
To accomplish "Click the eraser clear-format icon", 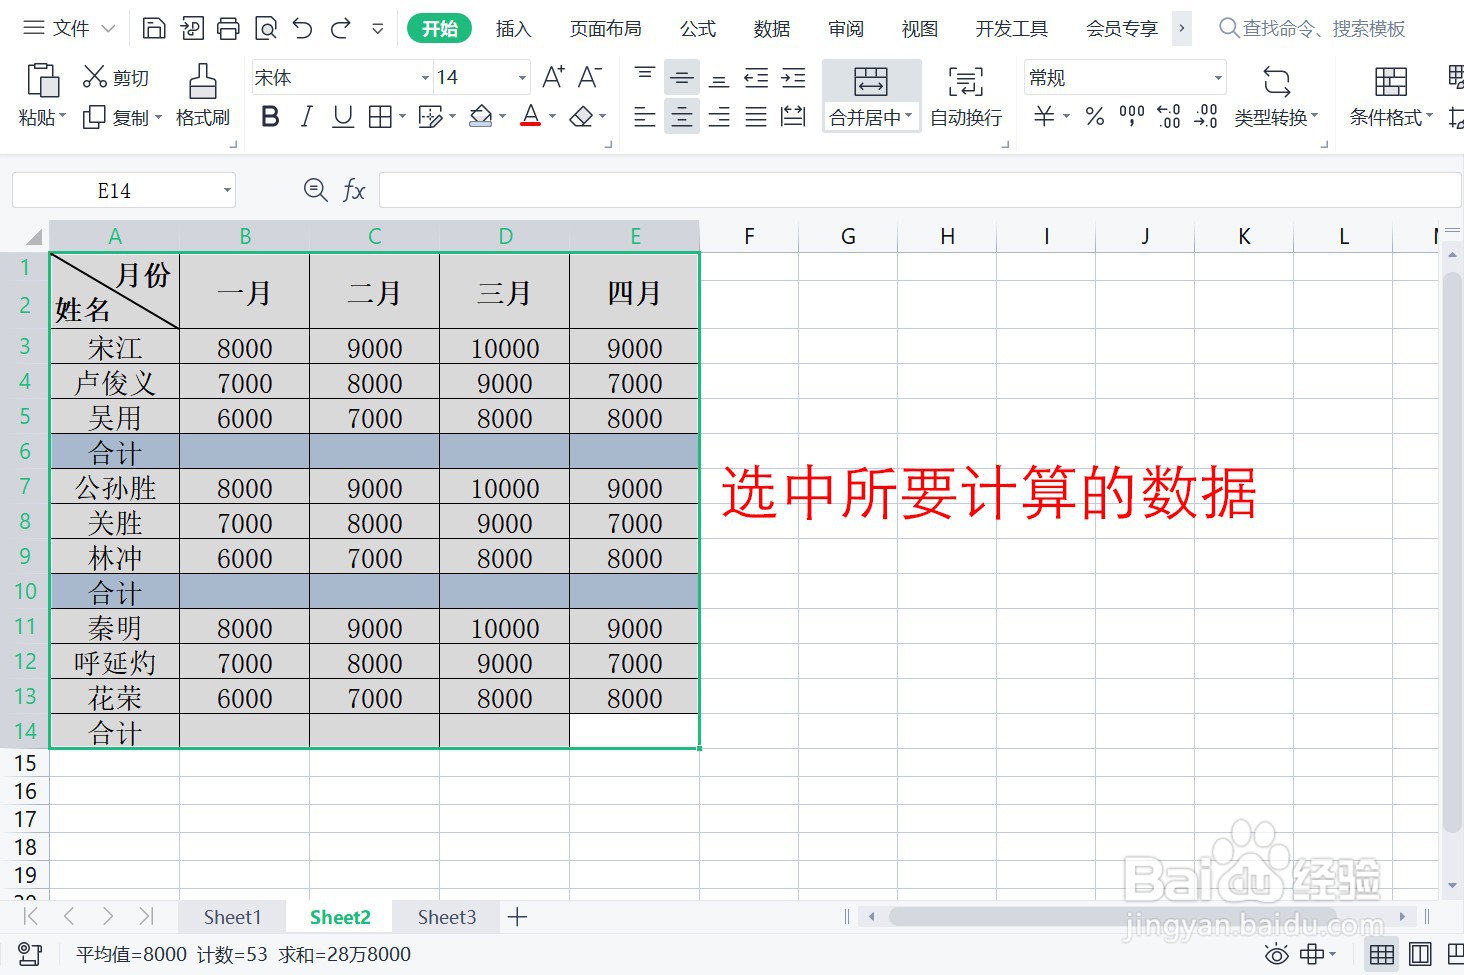I will tap(581, 117).
